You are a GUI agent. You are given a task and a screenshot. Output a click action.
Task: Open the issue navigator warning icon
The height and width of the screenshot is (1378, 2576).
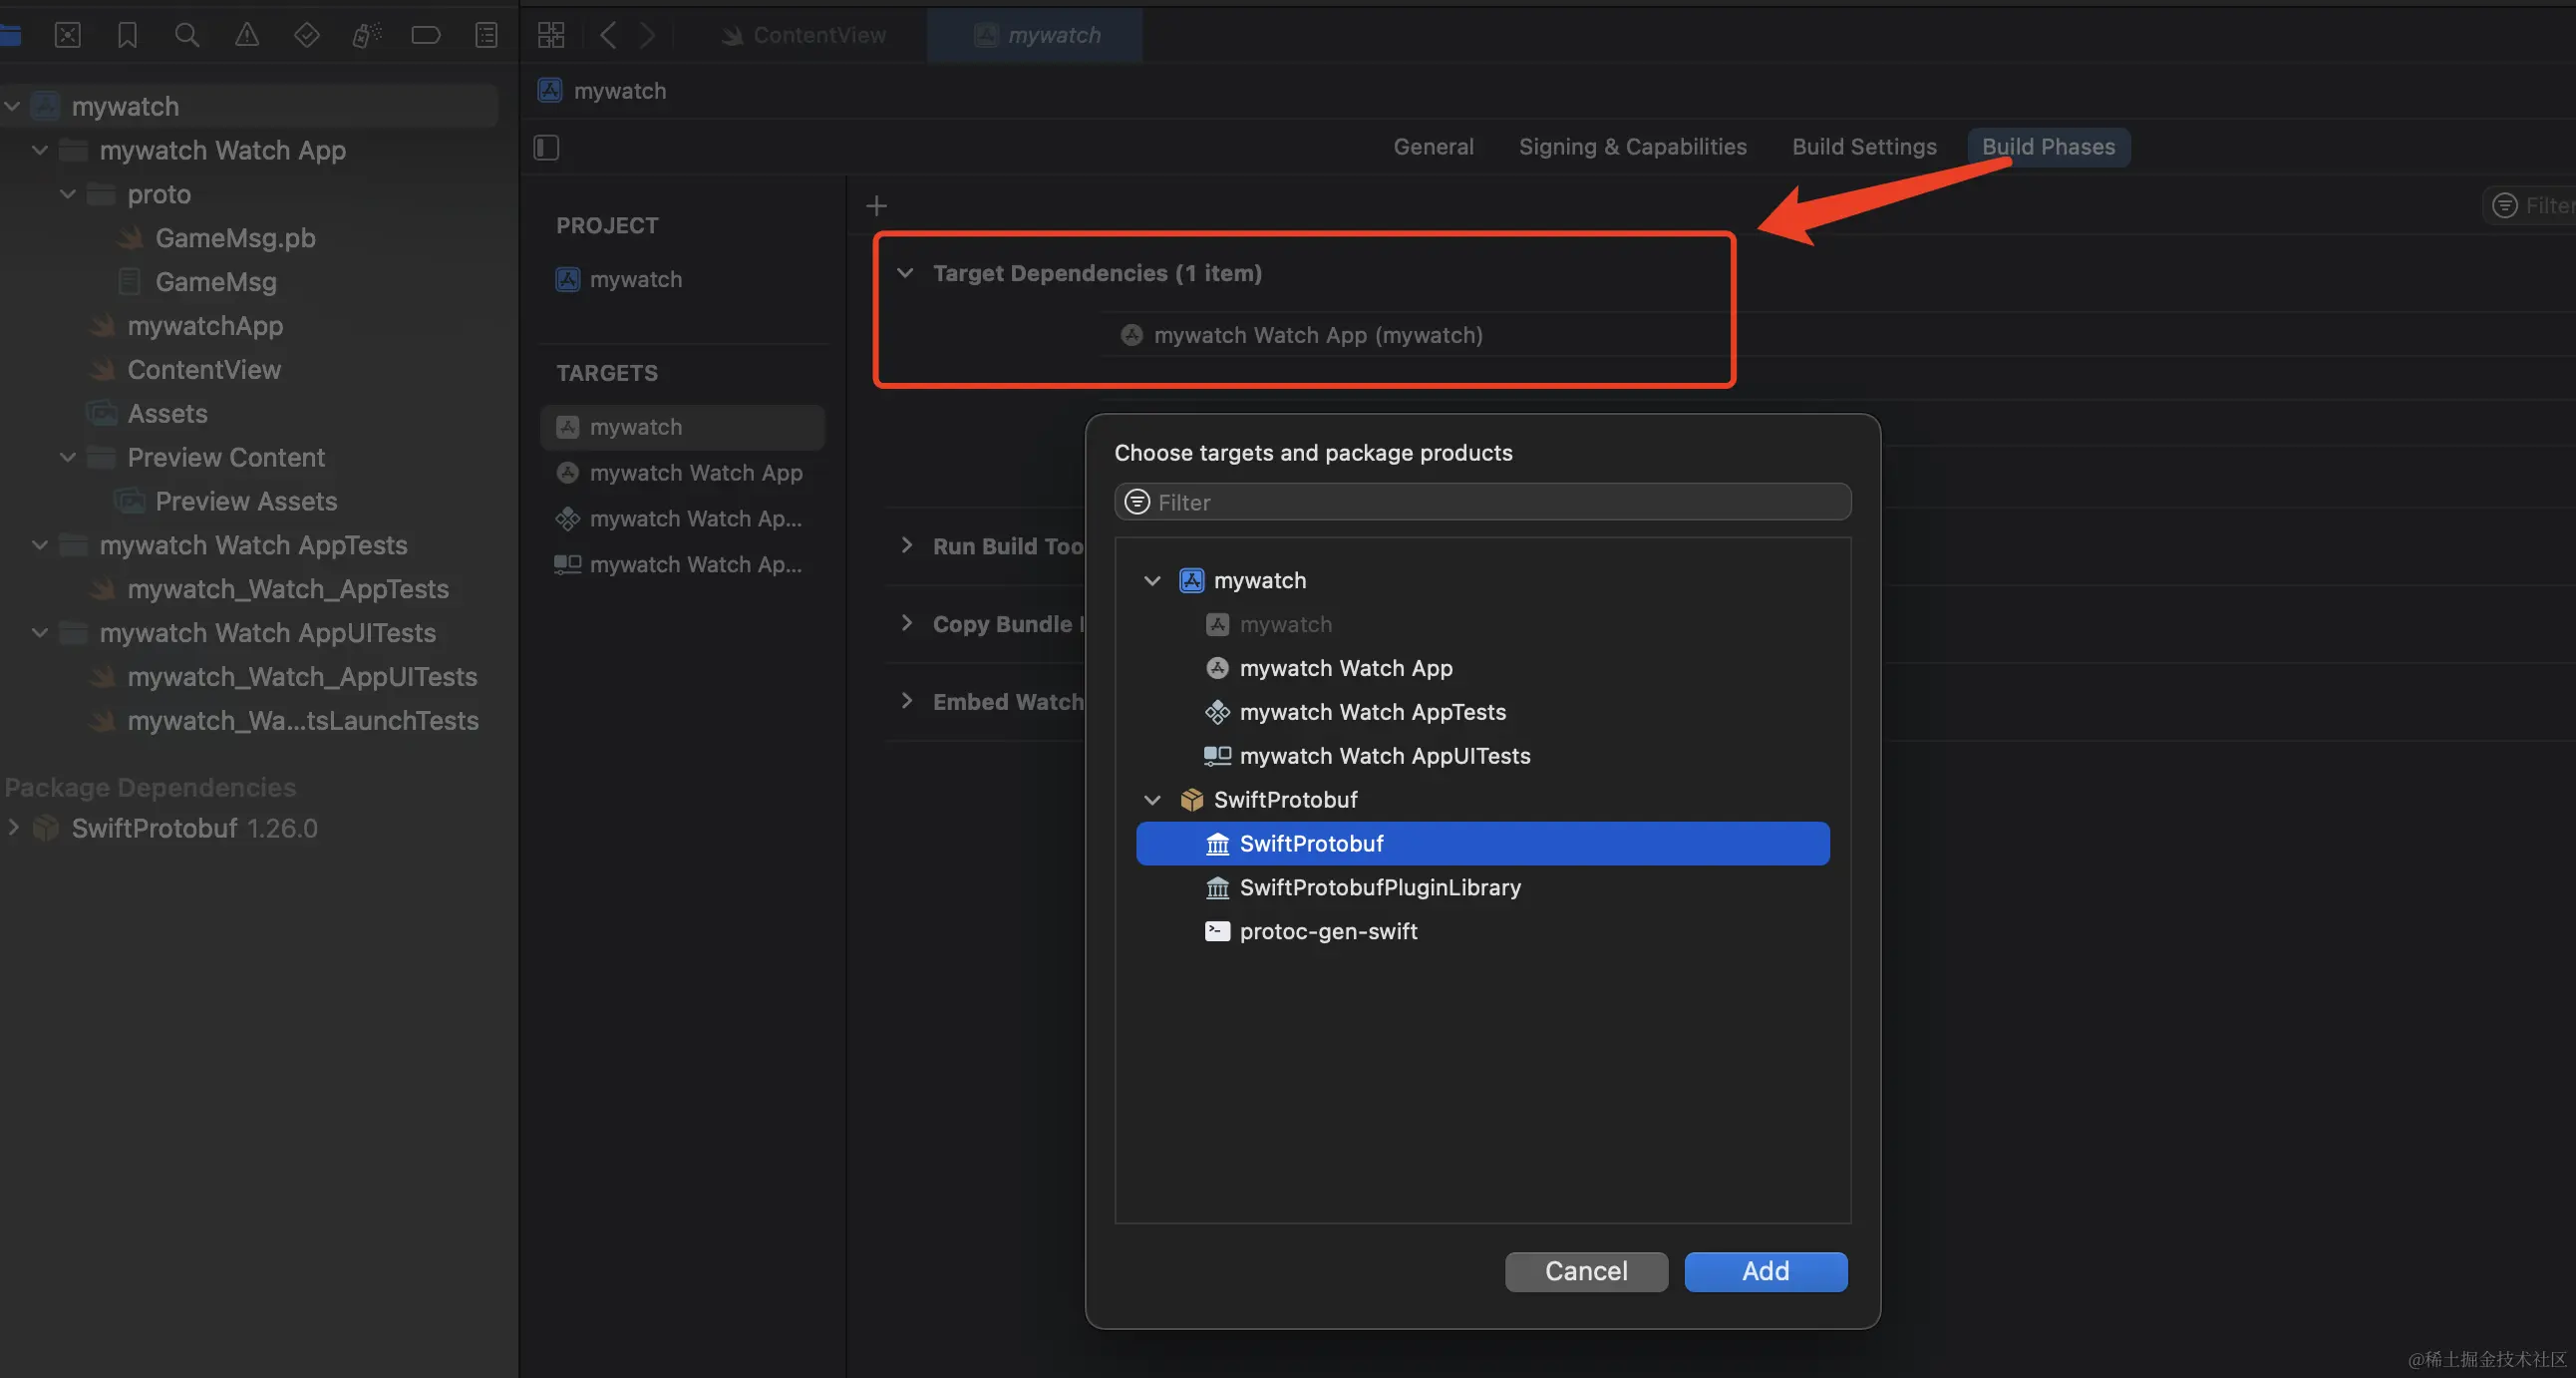pos(246,36)
